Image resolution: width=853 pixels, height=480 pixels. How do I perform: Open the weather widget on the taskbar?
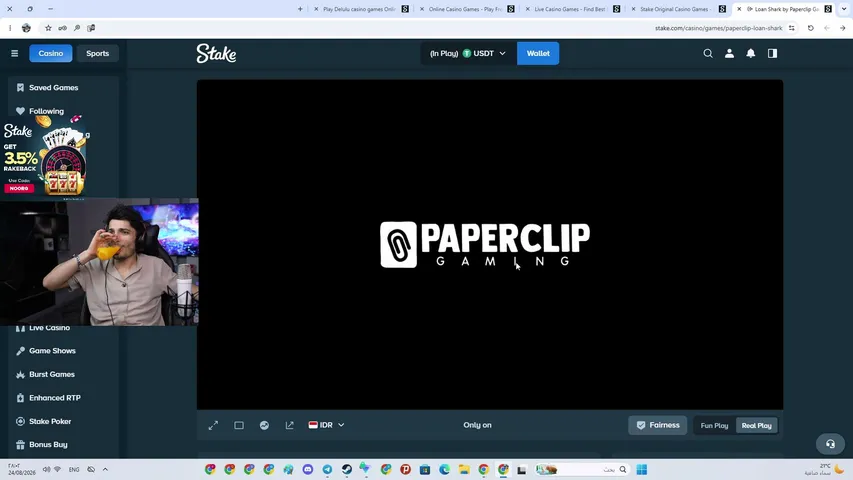point(825,469)
